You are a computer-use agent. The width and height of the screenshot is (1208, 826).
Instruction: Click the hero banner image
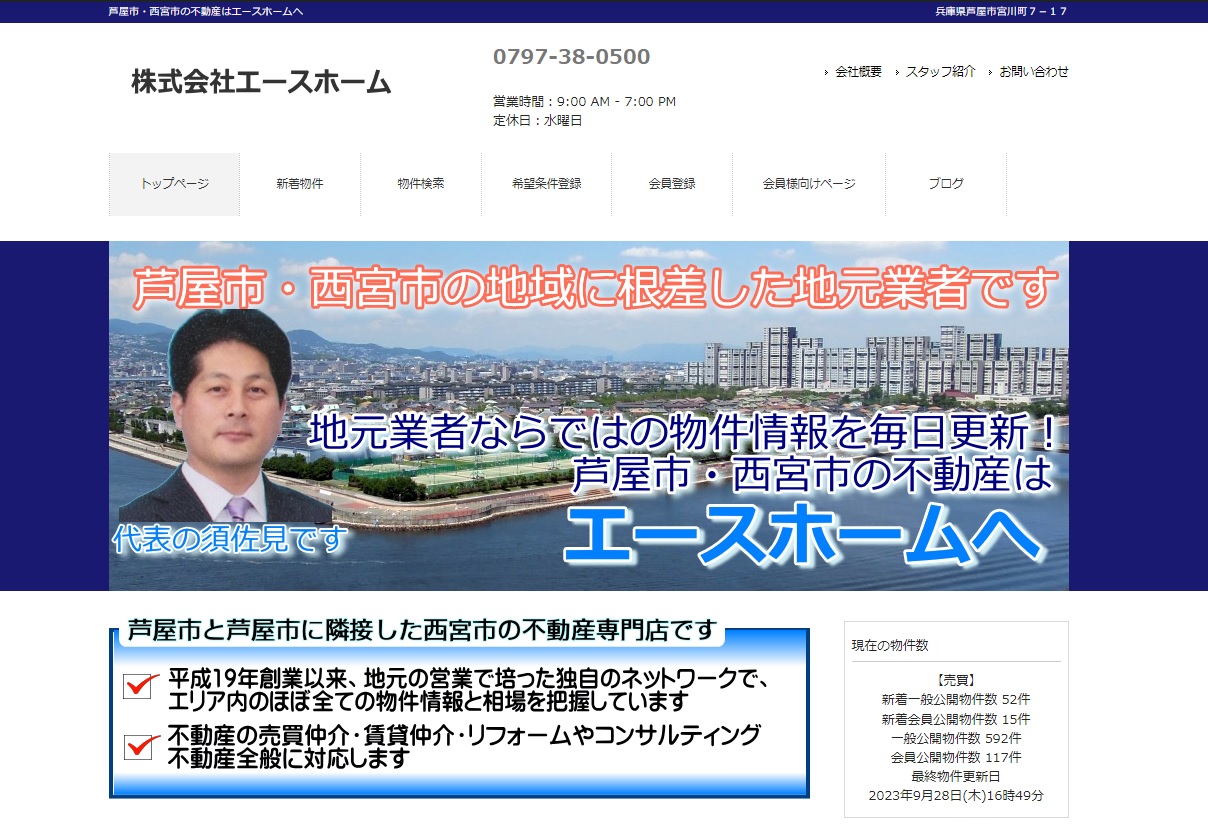(589, 416)
